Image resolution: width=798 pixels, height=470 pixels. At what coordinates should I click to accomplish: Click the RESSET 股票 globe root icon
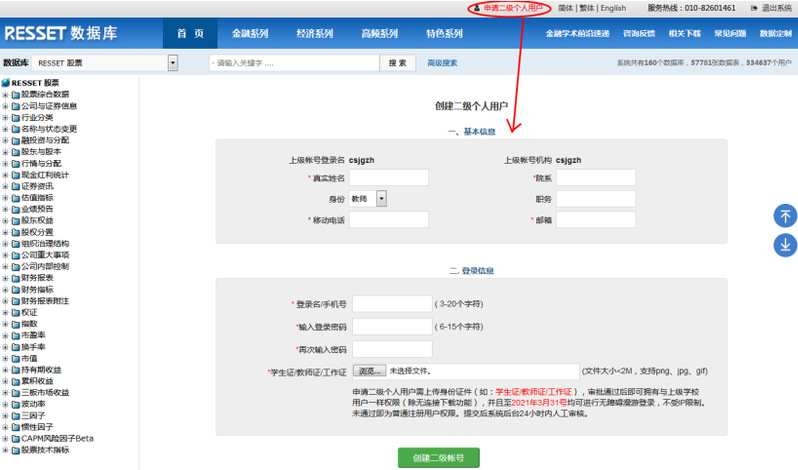tap(6, 82)
